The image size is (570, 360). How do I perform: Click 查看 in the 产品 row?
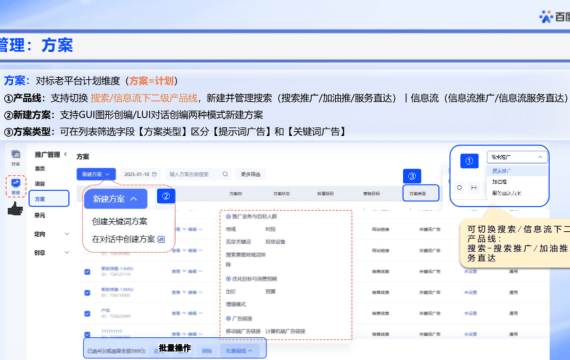pos(176,313)
